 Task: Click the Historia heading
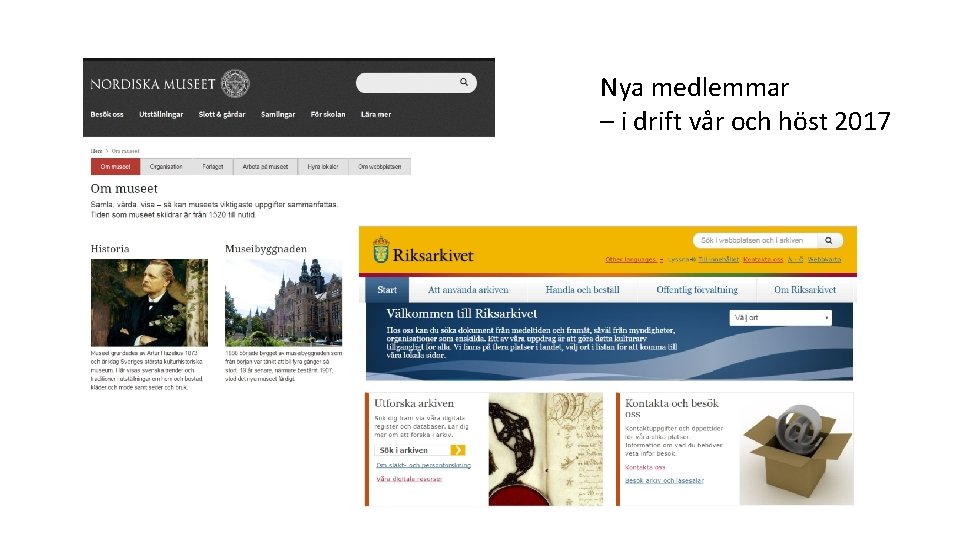click(110, 249)
